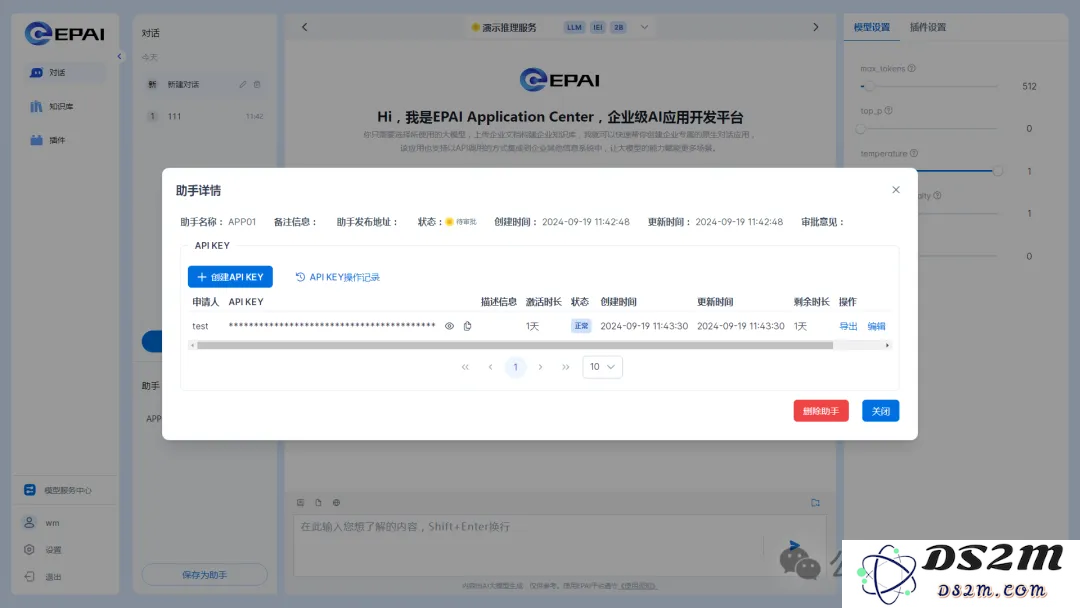Screen dimensions: 1080x608
Task: Click the 2B tag
Action: click(619, 28)
